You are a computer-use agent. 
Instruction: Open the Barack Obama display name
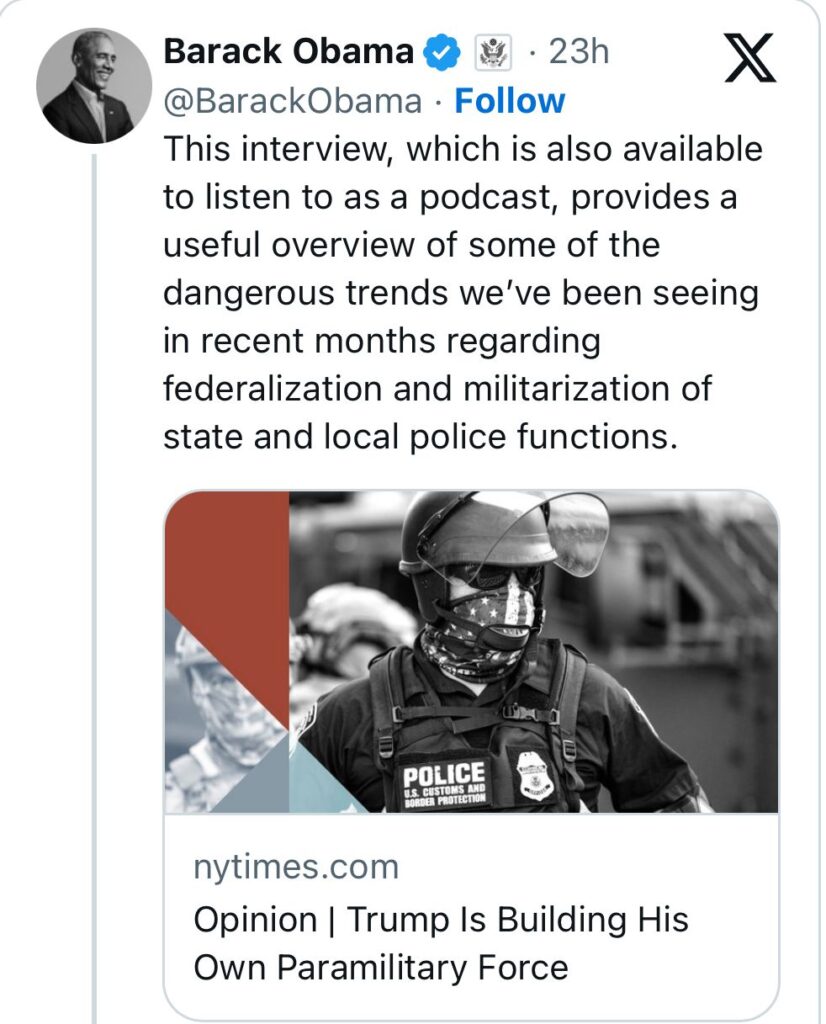pyautogui.click(x=288, y=52)
